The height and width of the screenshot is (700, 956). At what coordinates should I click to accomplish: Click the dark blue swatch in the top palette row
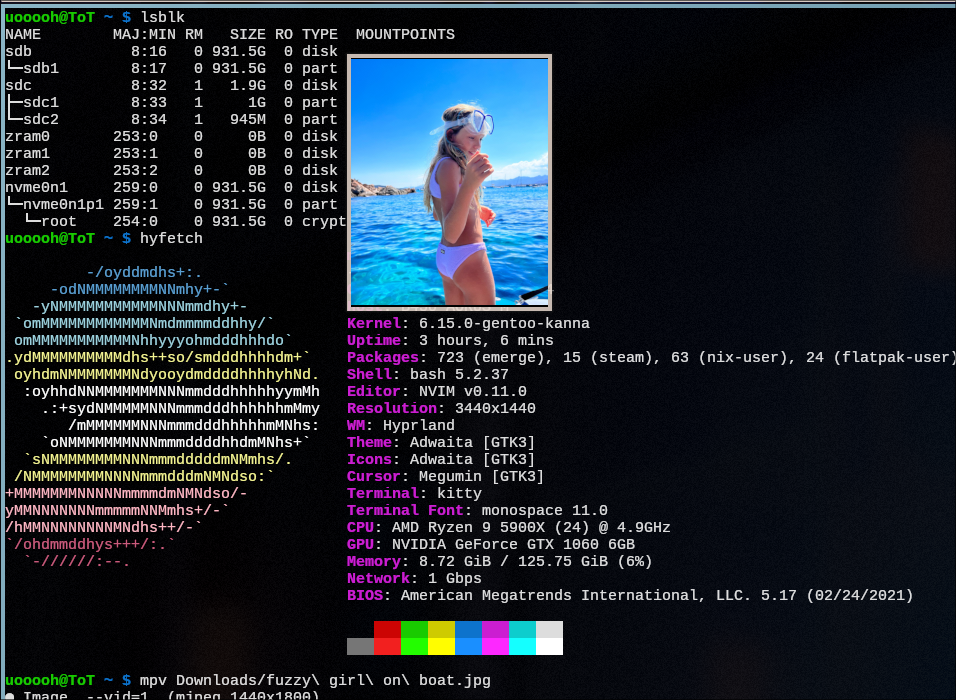pyautogui.click(x=468, y=629)
